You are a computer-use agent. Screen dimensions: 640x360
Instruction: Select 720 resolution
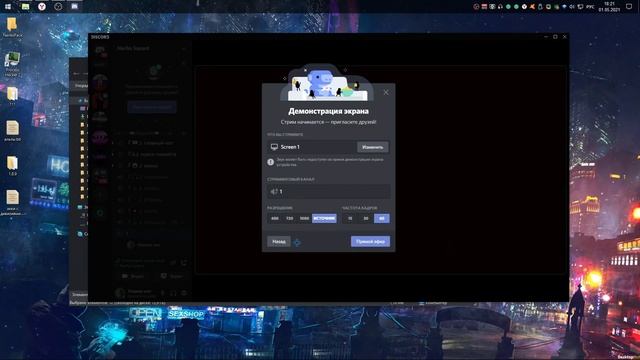[x=289, y=218]
